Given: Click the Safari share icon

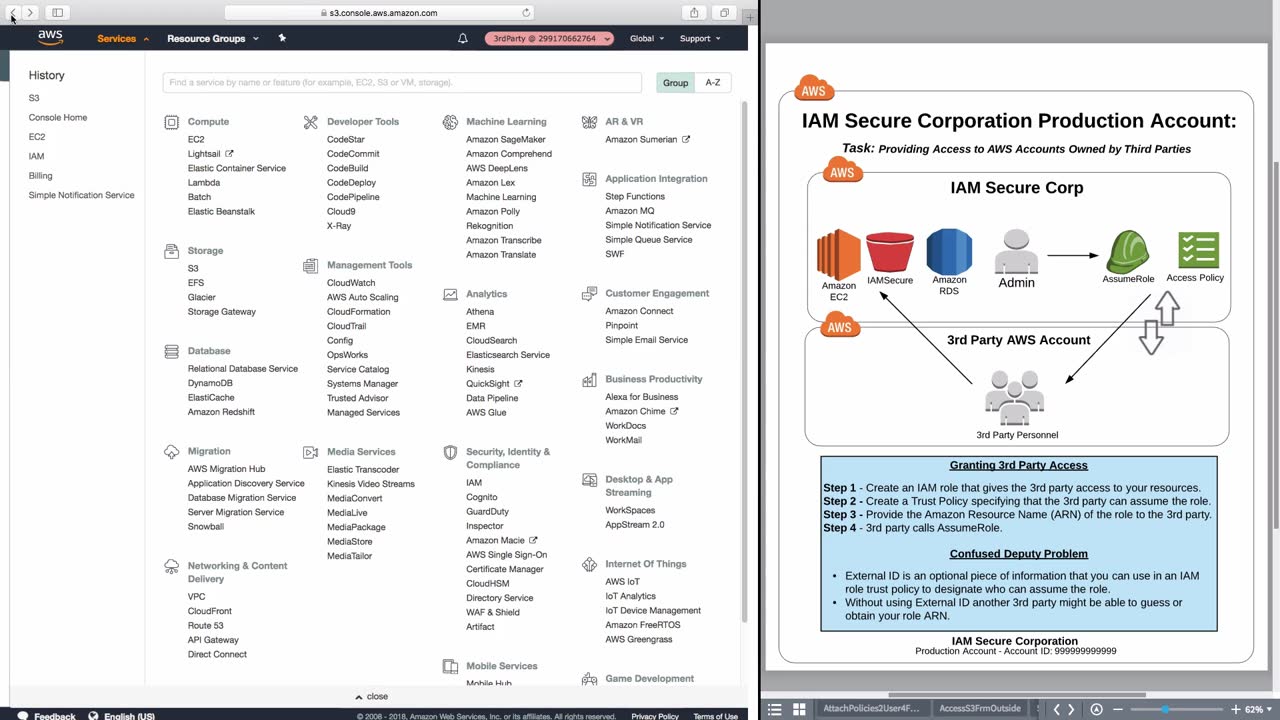Looking at the screenshot, I should tap(694, 13).
